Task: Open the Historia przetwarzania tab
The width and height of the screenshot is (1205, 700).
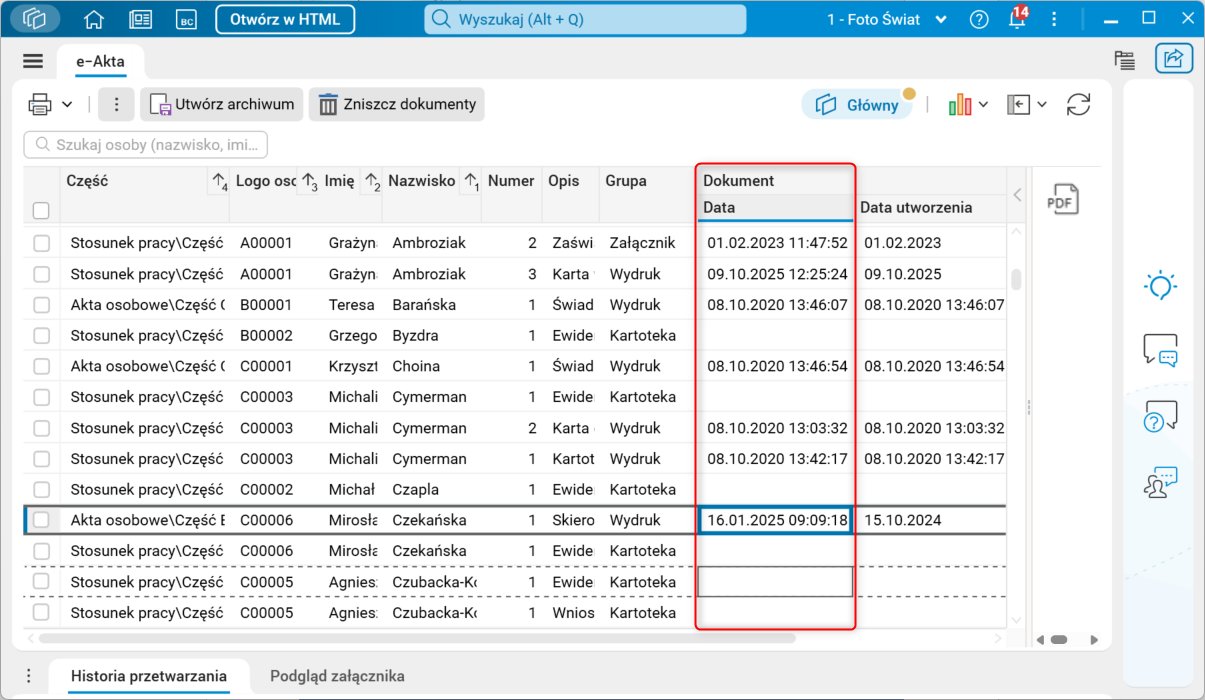Action: pyautogui.click(x=148, y=676)
